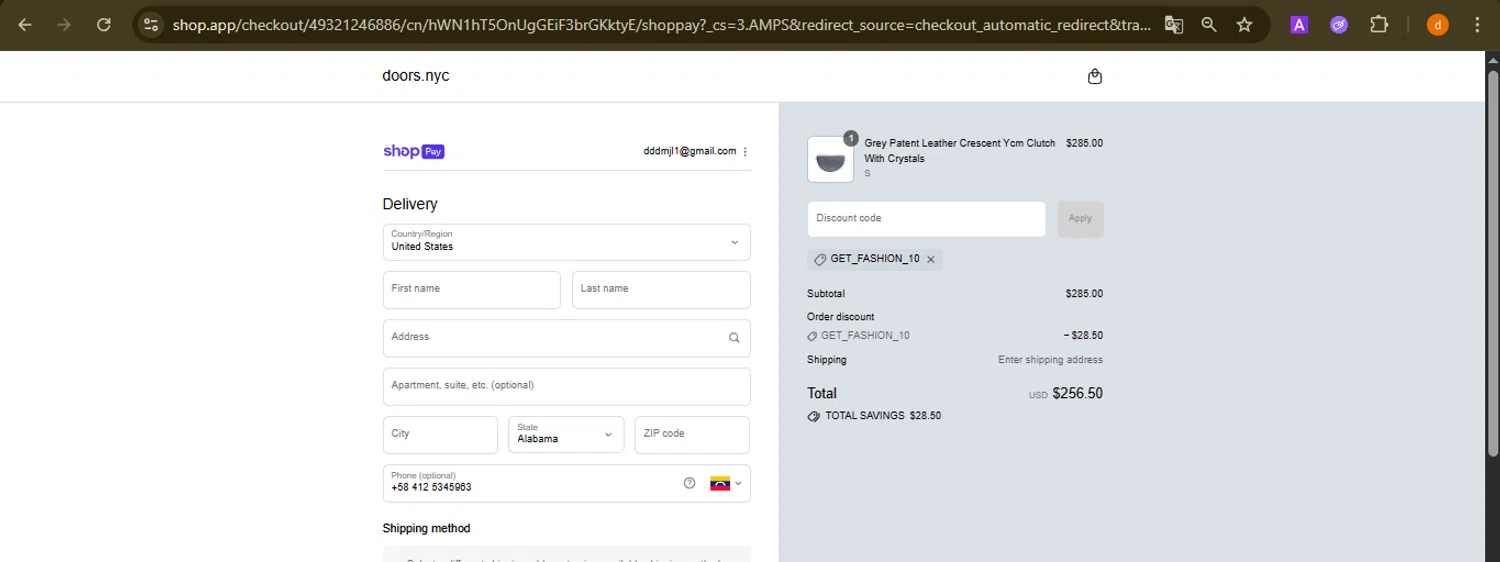
Task: Open the shopping bag cart icon
Action: coord(1095,76)
